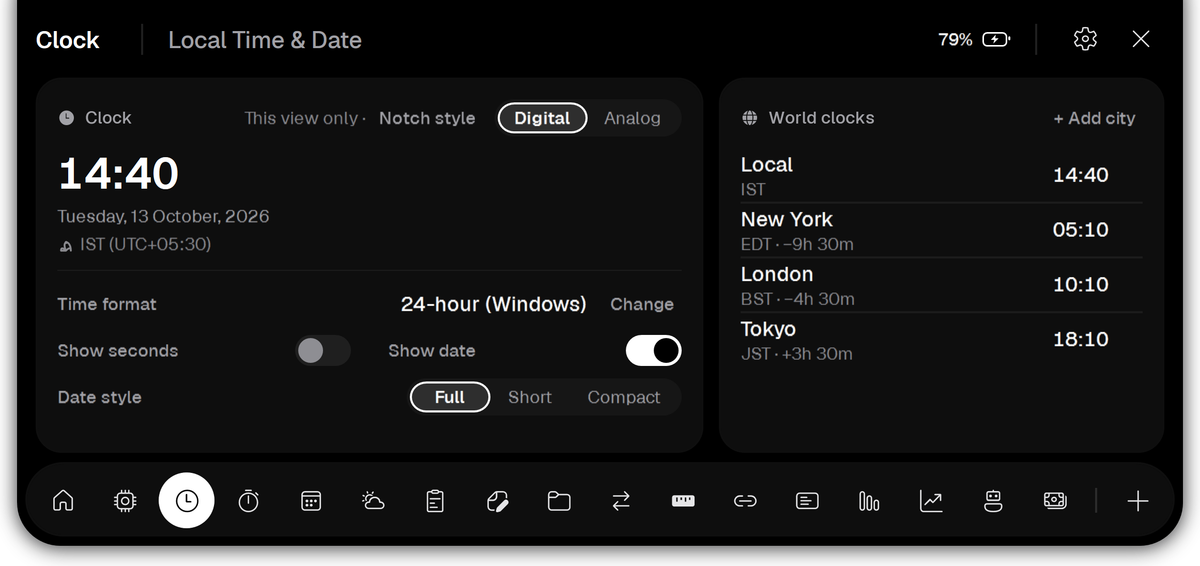Image resolution: width=1200 pixels, height=566 pixels.
Task: Click the 79% battery percentage
Action: click(x=955, y=40)
